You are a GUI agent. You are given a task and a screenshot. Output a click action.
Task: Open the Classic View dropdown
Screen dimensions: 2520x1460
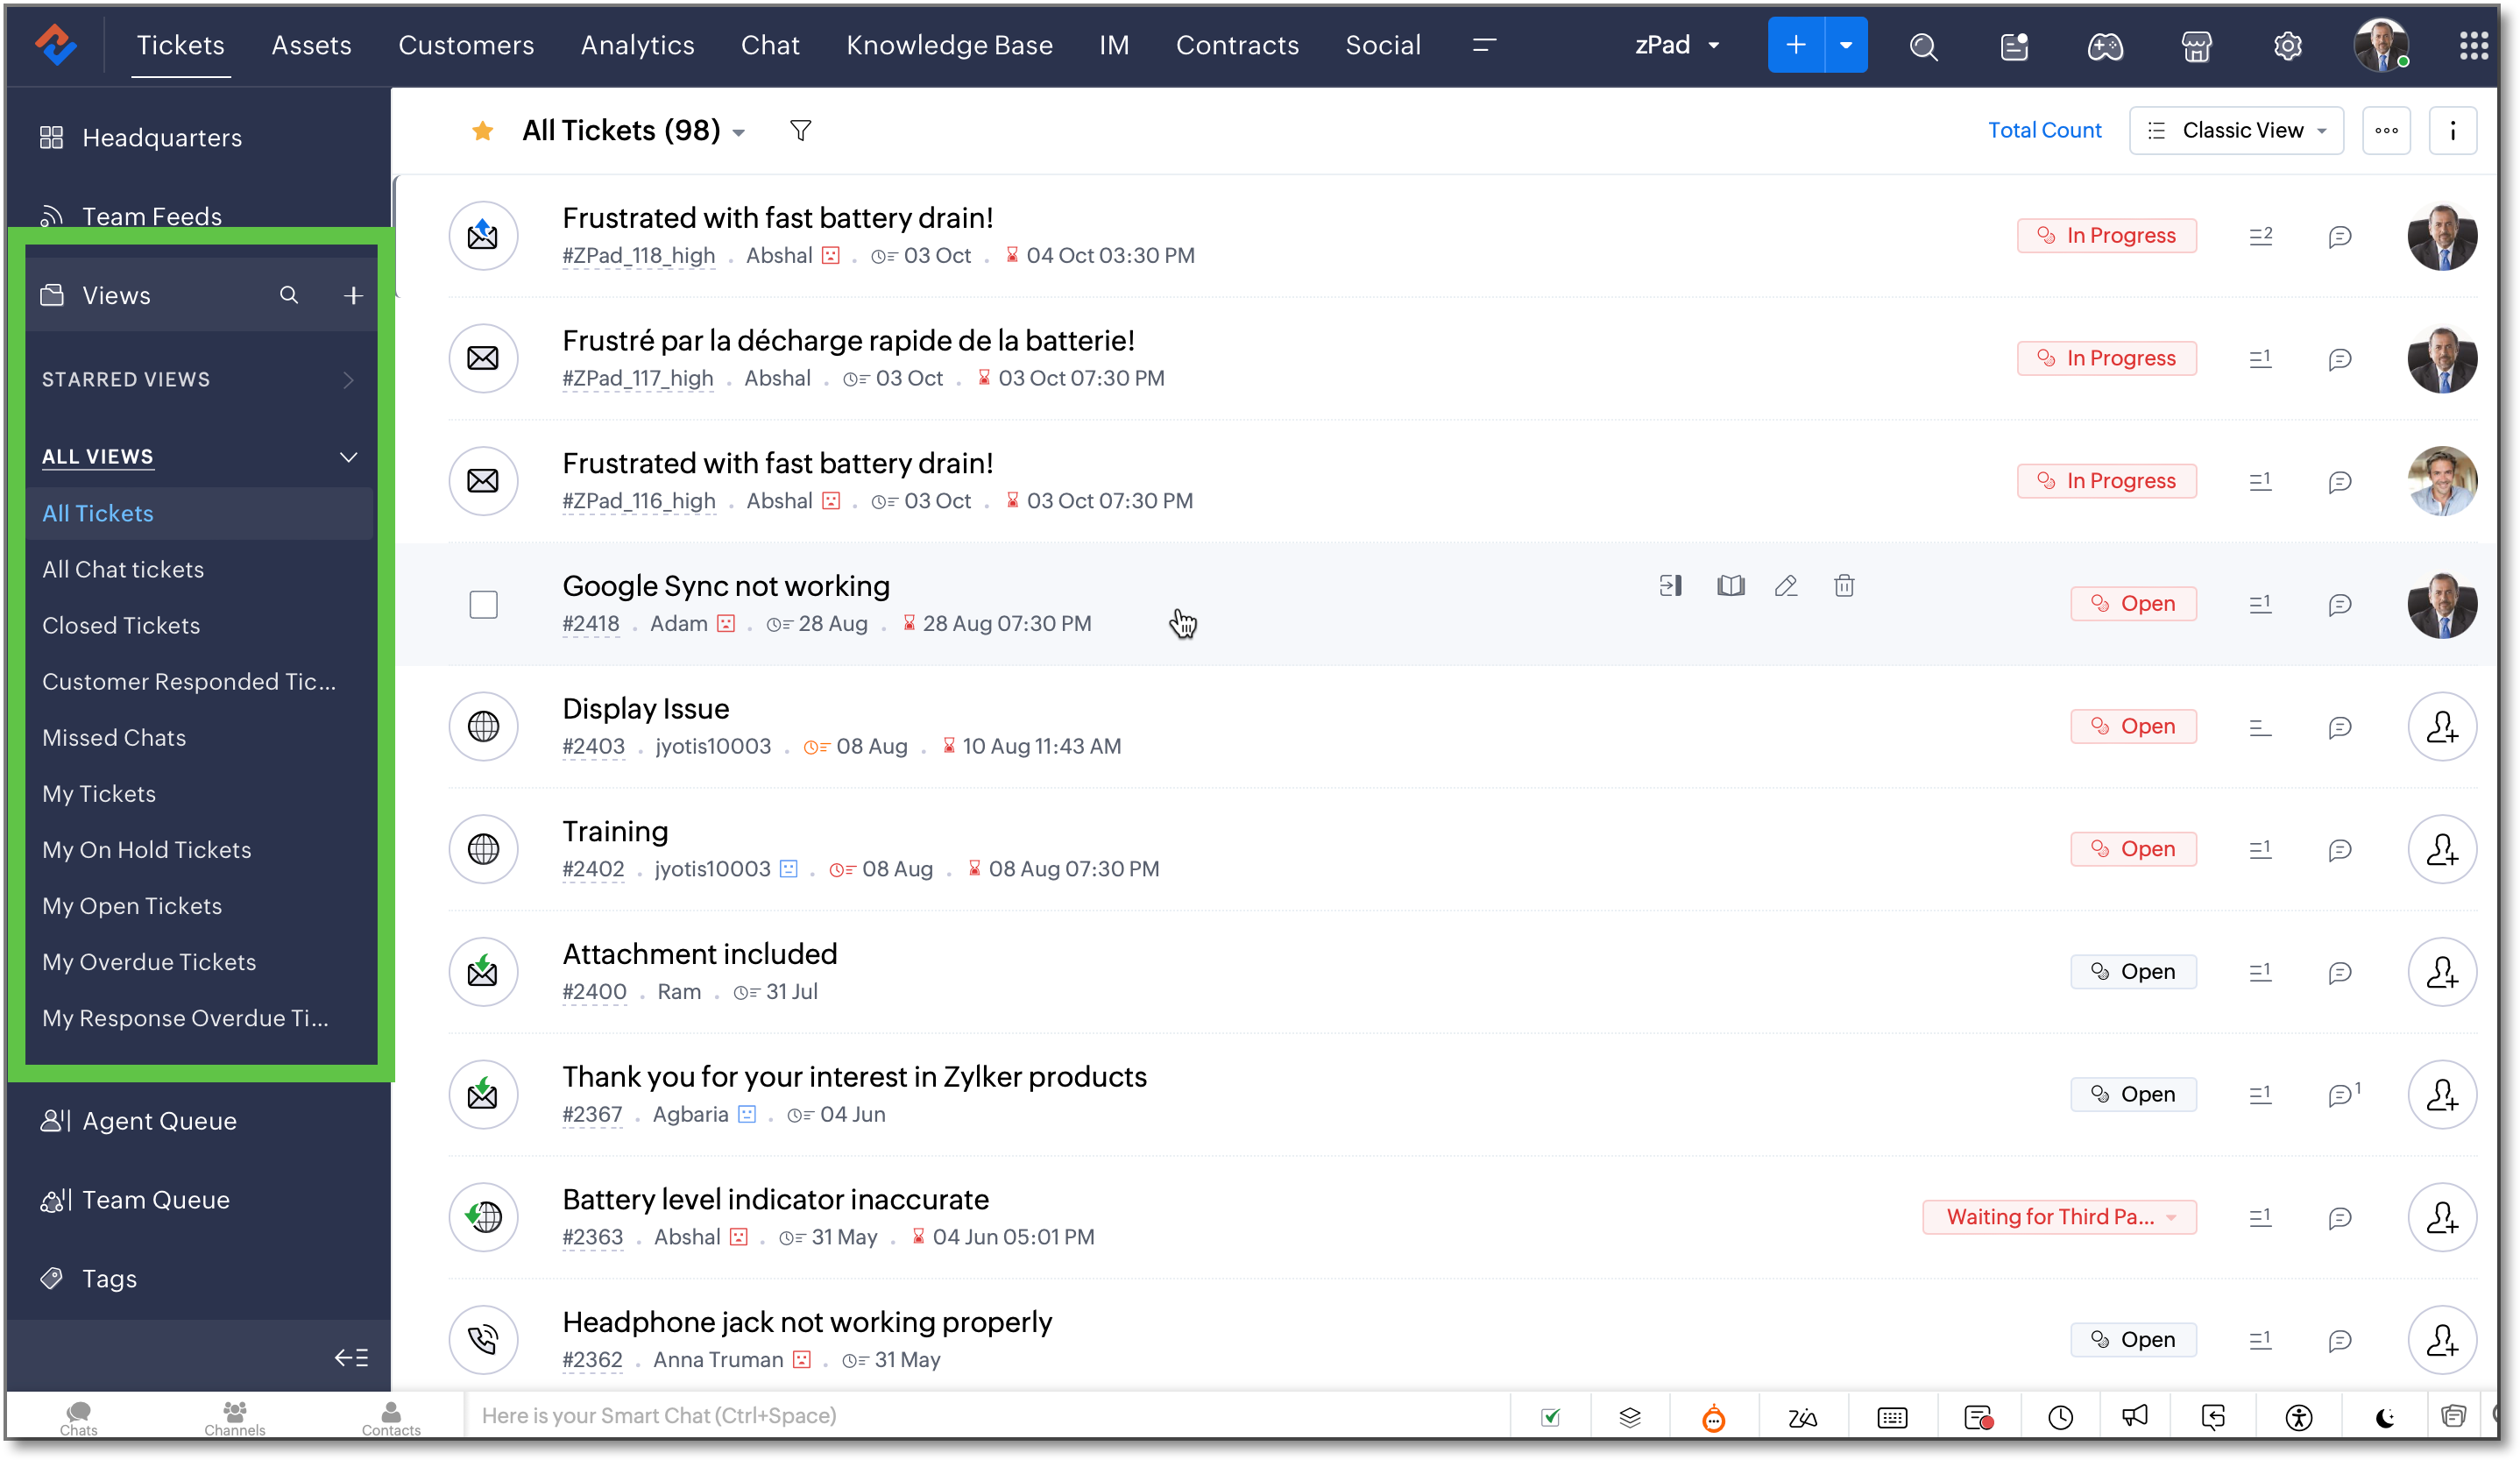2236,131
